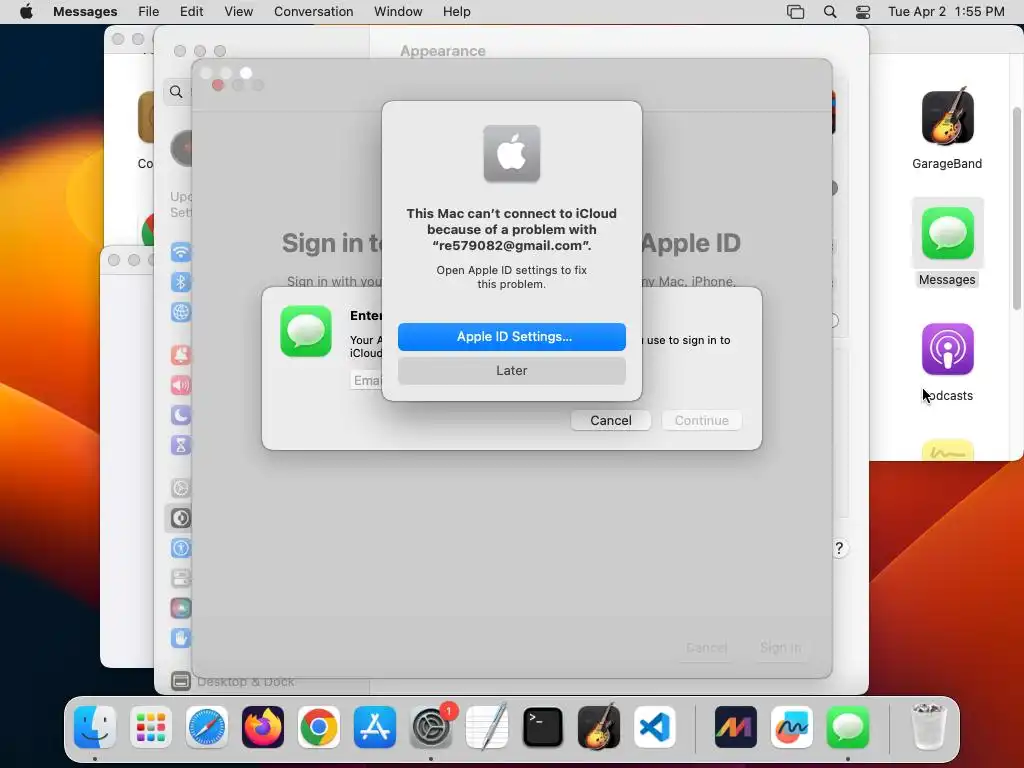Open Wi-Fi settings in the sidebar
The height and width of the screenshot is (768, 1024).
point(181,252)
